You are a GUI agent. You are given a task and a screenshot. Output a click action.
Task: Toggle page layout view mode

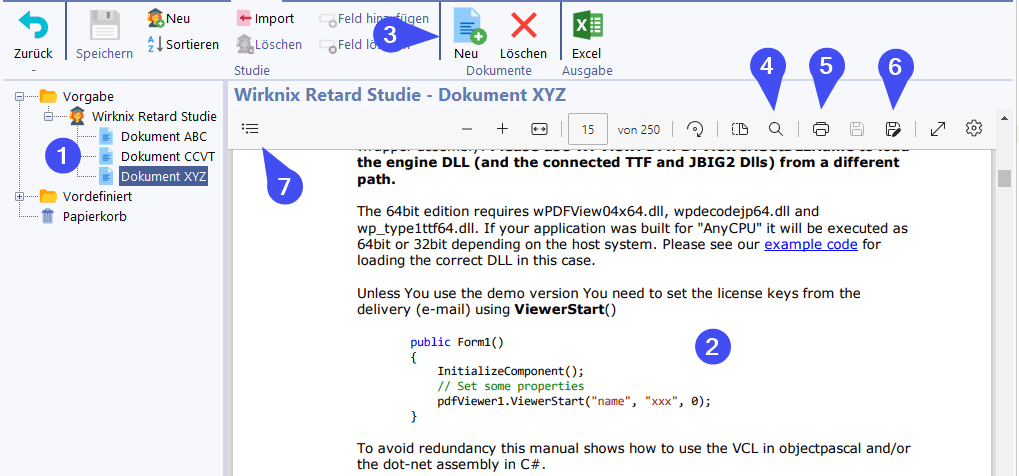click(x=739, y=129)
